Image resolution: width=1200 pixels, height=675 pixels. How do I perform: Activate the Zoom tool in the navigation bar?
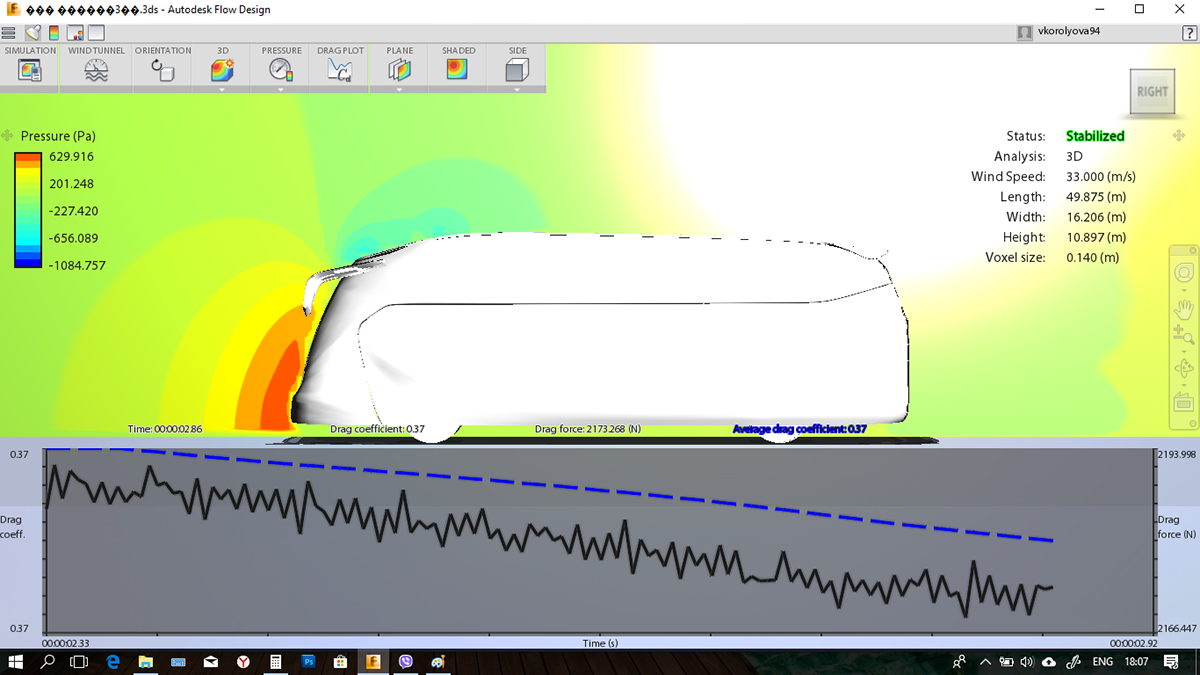[x=1182, y=336]
